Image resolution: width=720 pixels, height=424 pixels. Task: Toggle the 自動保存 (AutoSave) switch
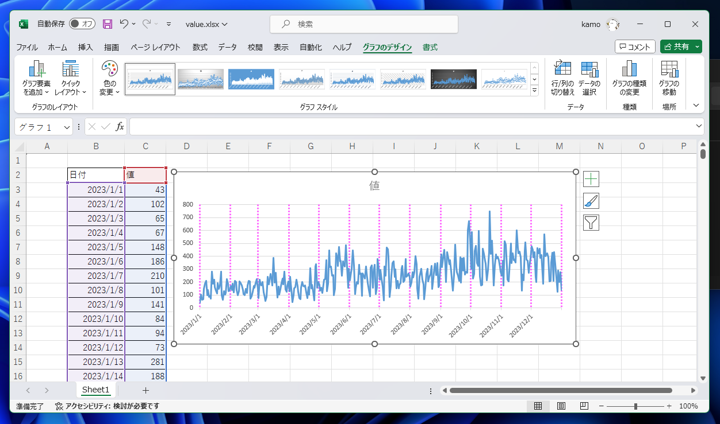point(82,24)
